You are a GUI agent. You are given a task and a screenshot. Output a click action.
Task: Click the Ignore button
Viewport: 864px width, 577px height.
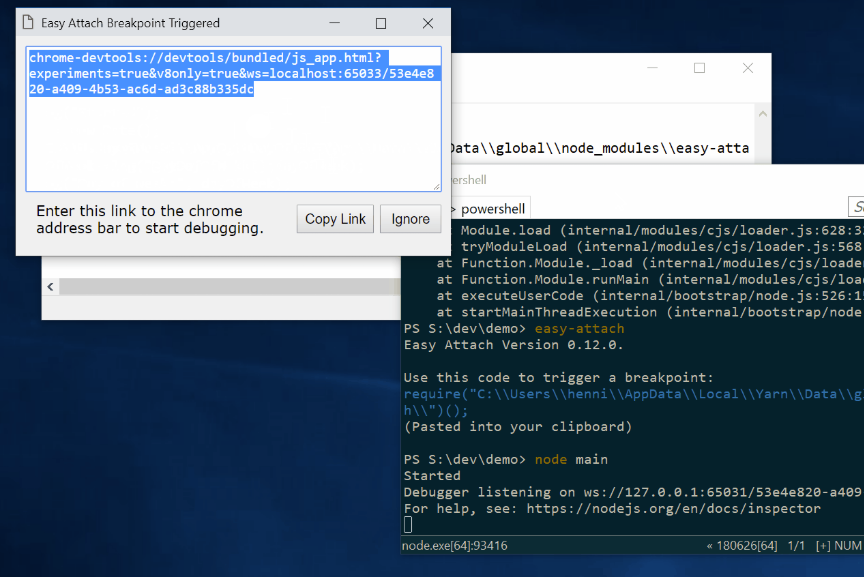click(411, 219)
